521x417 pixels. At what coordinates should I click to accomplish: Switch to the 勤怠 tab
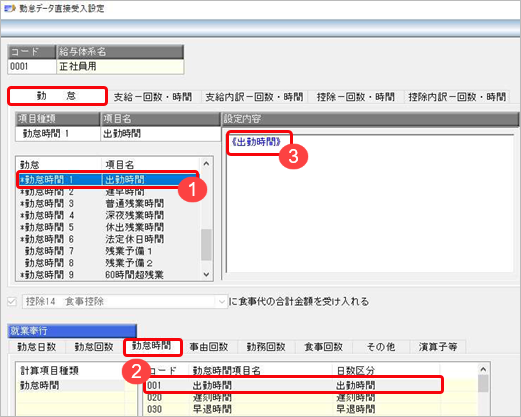[57, 96]
